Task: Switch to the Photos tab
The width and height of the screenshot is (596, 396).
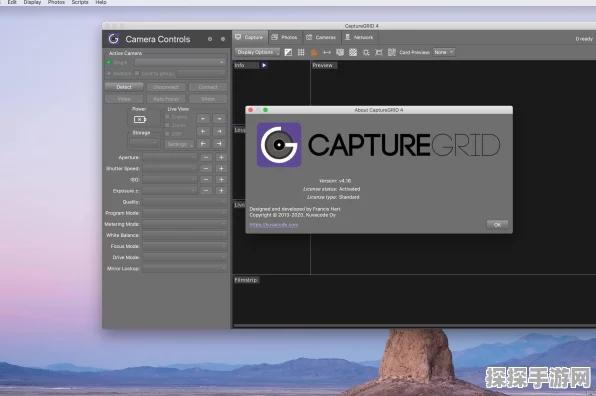Action: pyautogui.click(x=285, y=37)
